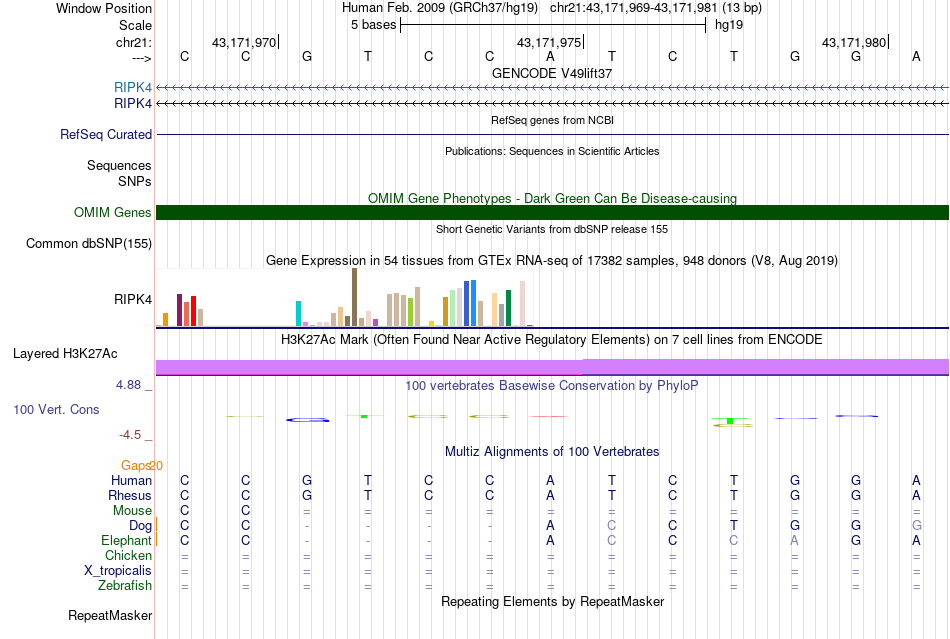Click the thin RefSeq Curated gene line
950x639 pixels.
[553, 134]
